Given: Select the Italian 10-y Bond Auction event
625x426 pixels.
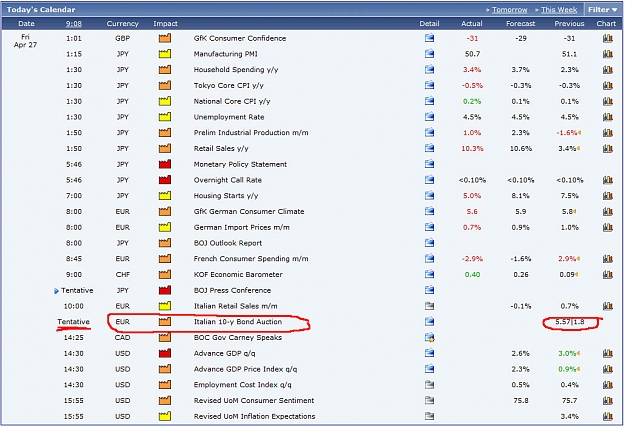Looking at the screenshot, I should [238, 322].
